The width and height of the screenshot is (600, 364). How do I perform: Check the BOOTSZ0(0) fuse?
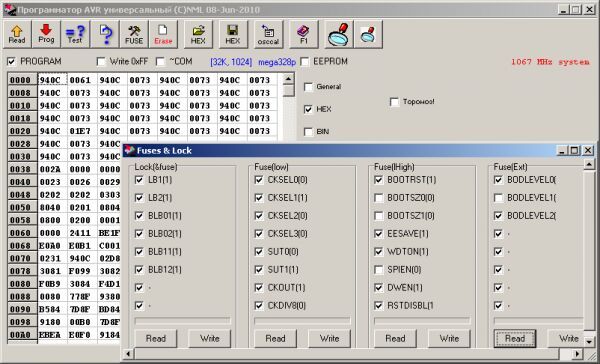(379, 198)
